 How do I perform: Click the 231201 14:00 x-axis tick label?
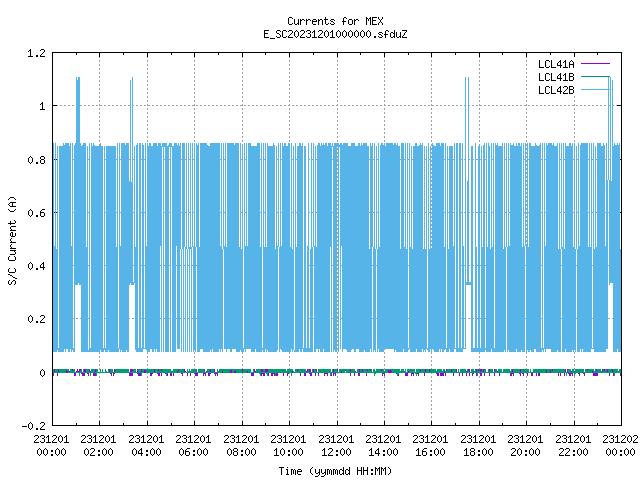coord(383,446)
